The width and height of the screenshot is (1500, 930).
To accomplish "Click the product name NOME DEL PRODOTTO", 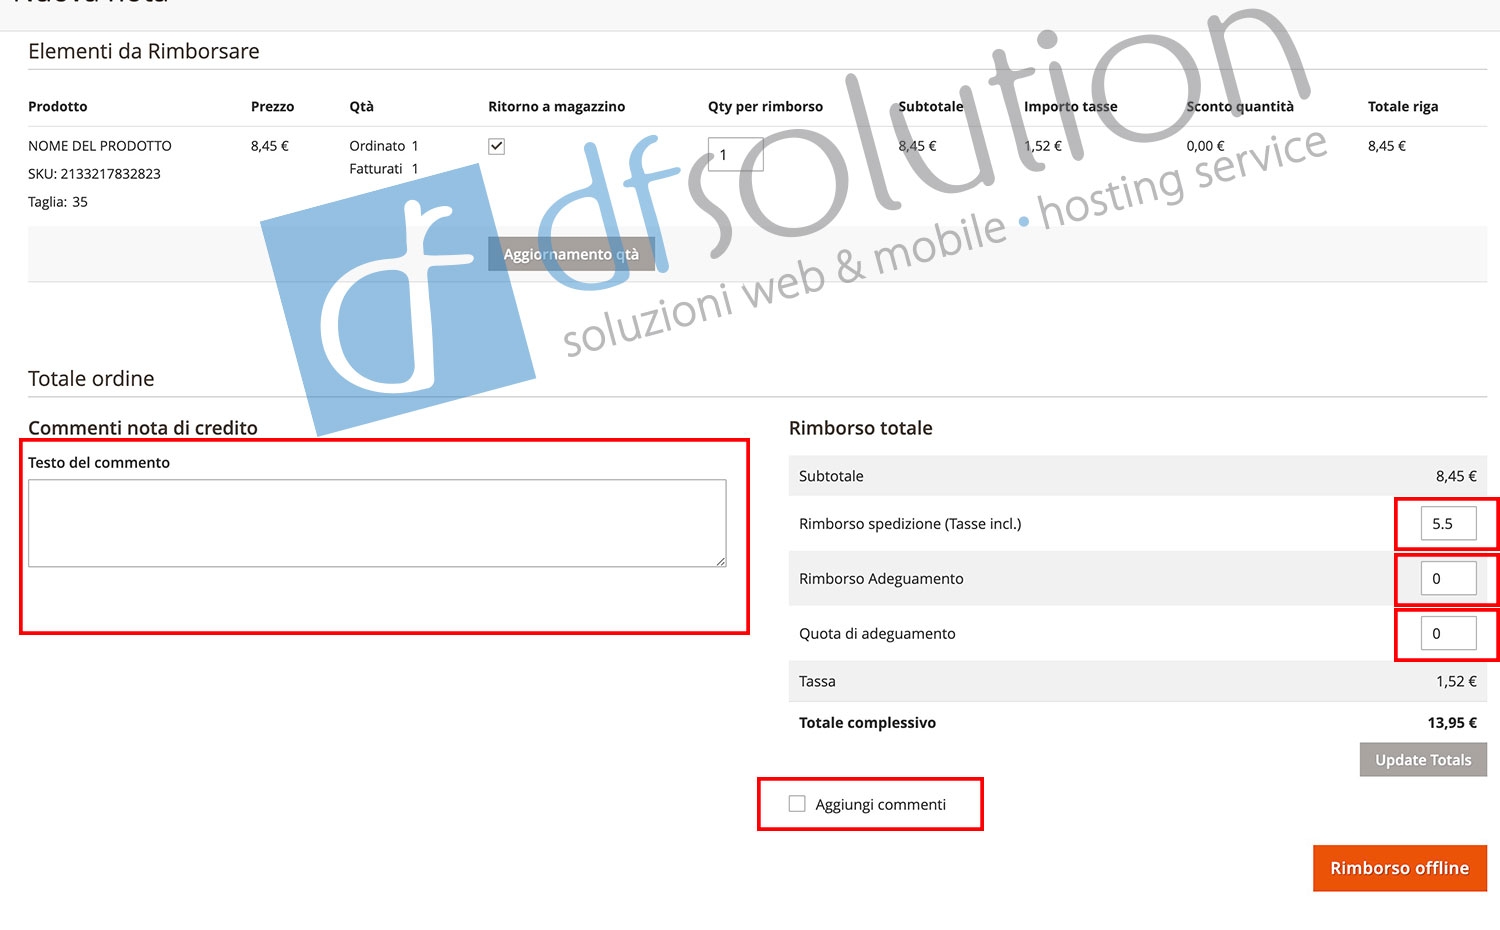I will [100, 146].
